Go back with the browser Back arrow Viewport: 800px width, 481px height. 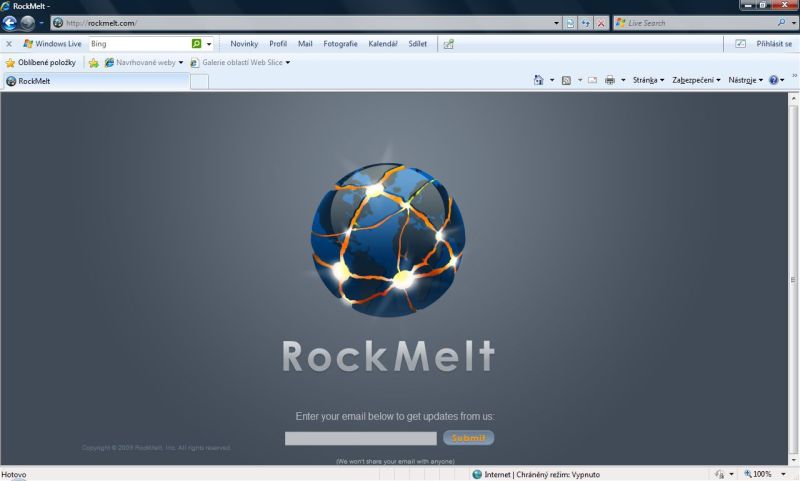point(10,23)
